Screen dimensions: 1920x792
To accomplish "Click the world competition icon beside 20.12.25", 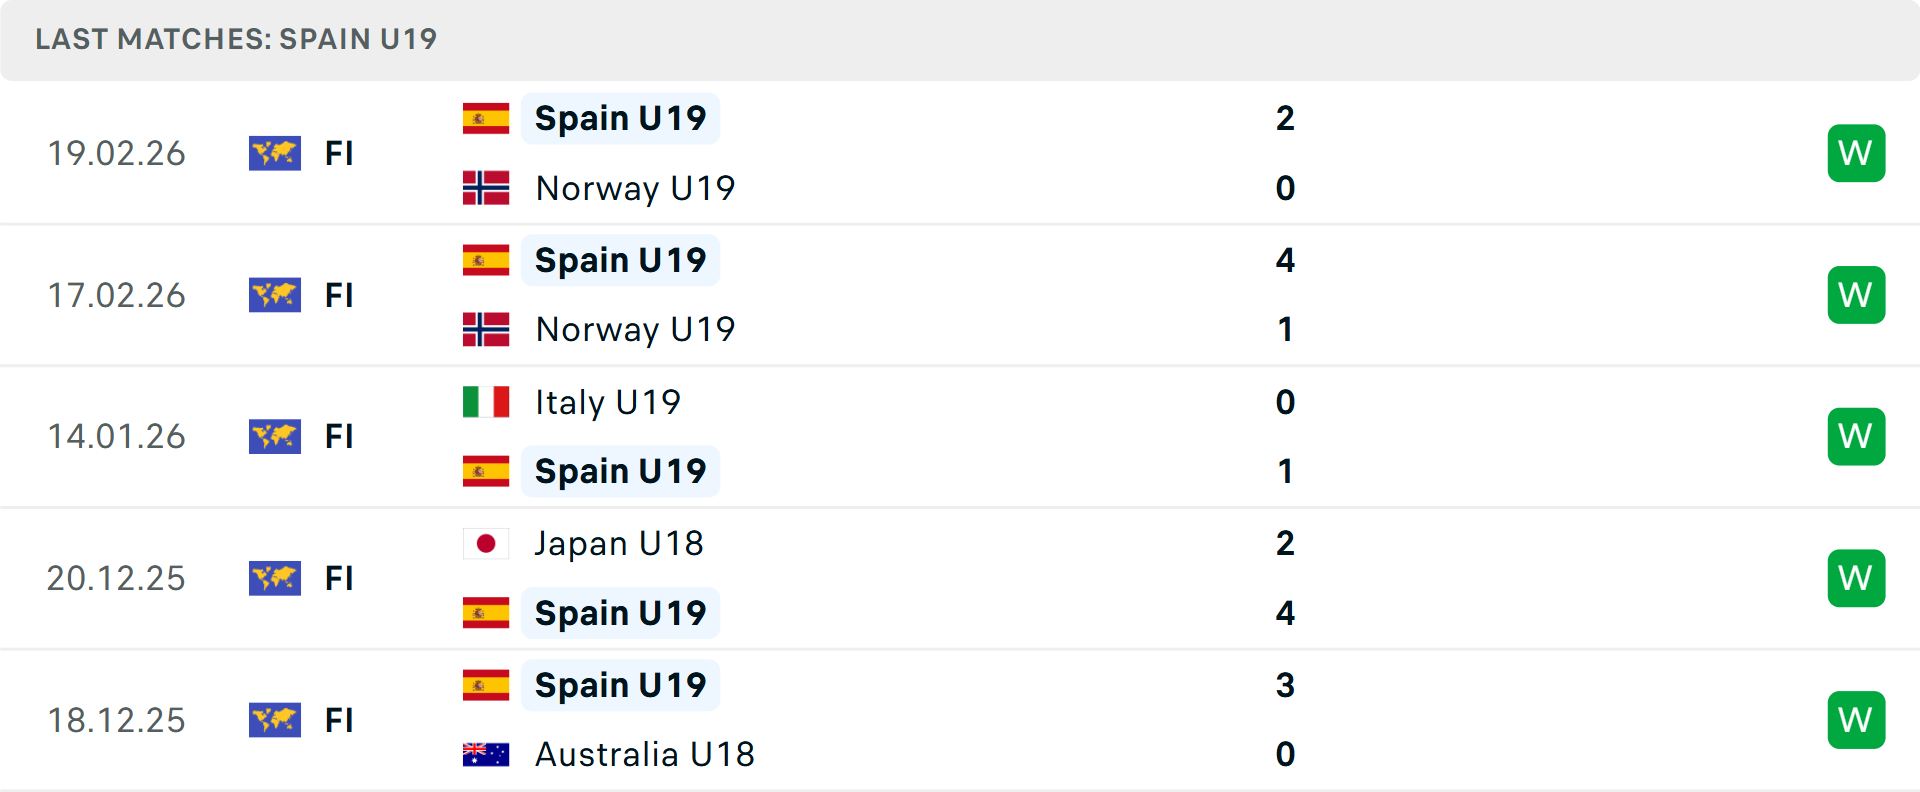I will pos(274,578).
